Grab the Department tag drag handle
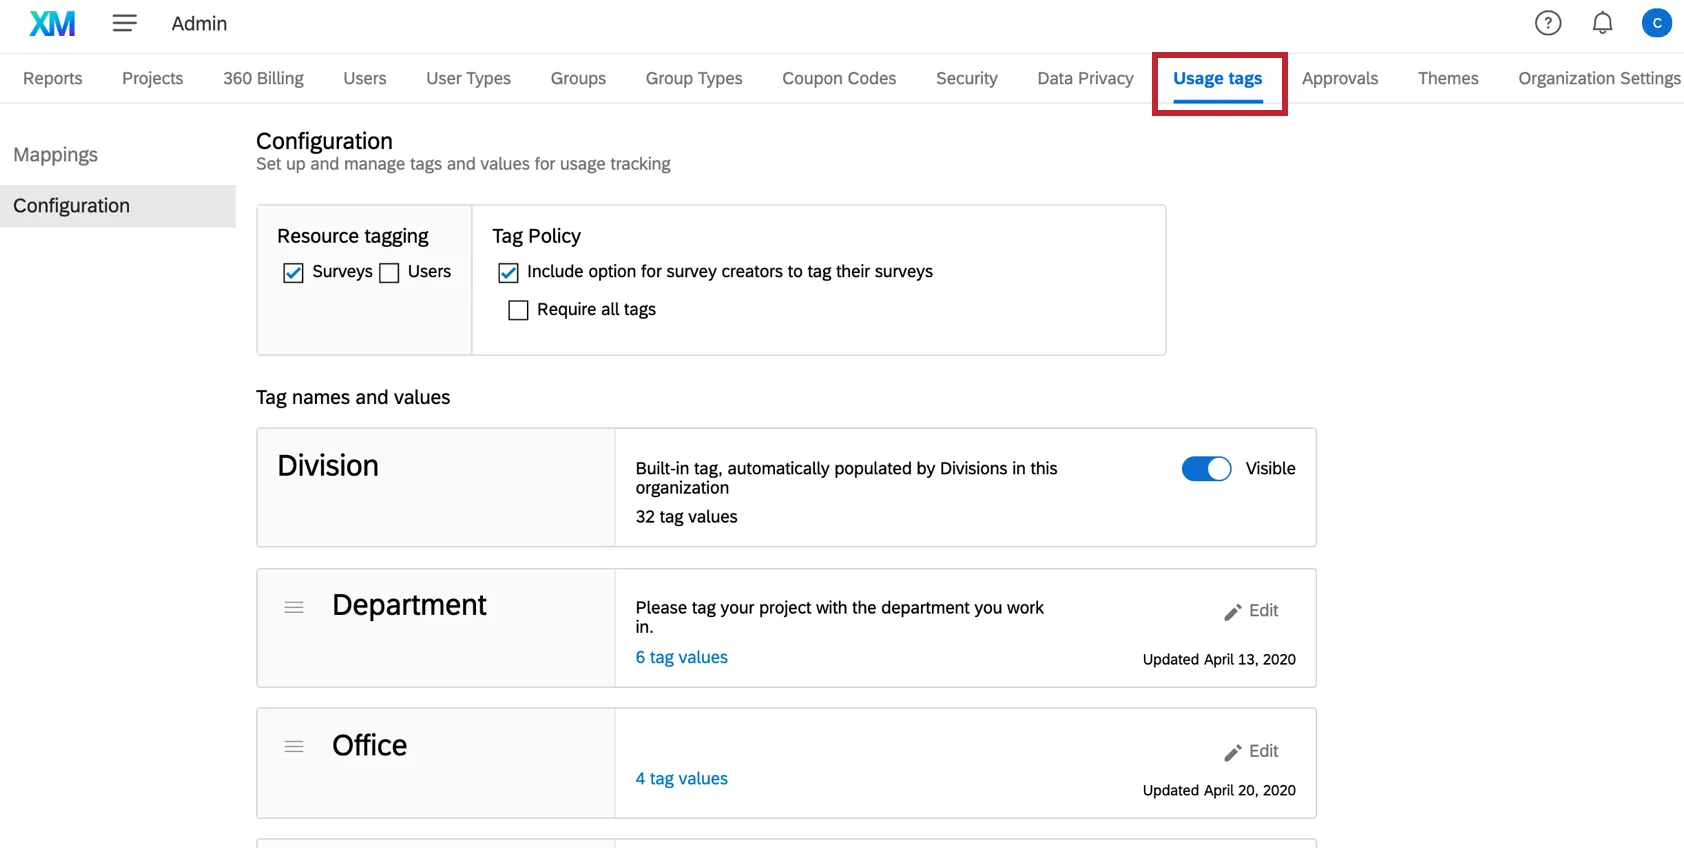Image resolution: width=1684 pixels, height=848 pixels. pyautogui.click(x=294, y=607)
